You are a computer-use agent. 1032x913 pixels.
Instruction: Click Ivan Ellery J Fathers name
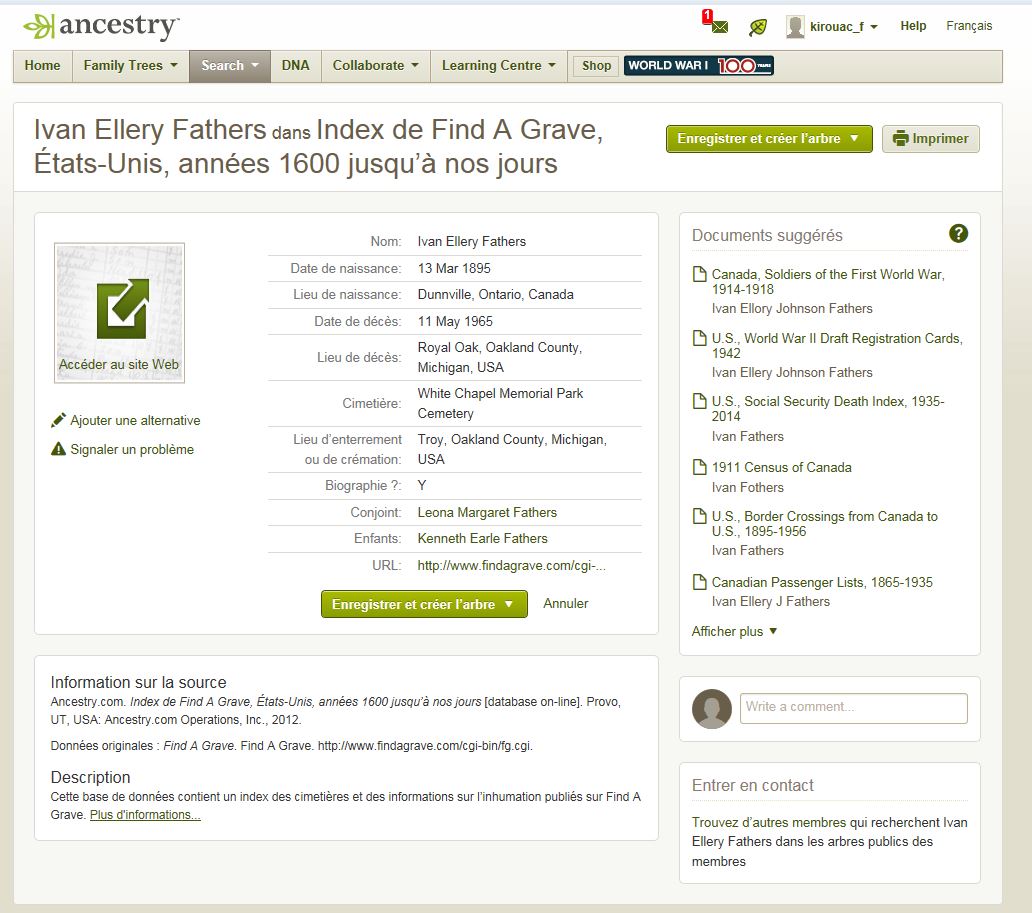tap(771, 602)
